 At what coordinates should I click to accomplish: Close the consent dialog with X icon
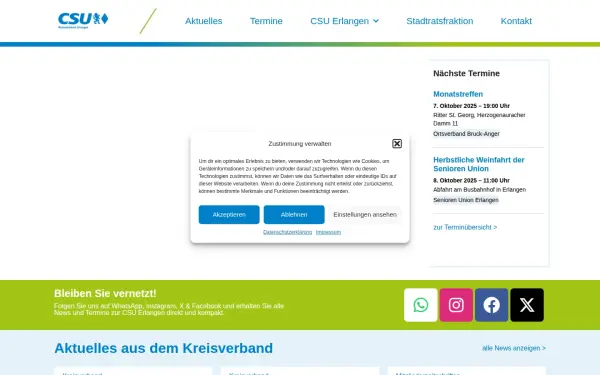click(397, 143)
